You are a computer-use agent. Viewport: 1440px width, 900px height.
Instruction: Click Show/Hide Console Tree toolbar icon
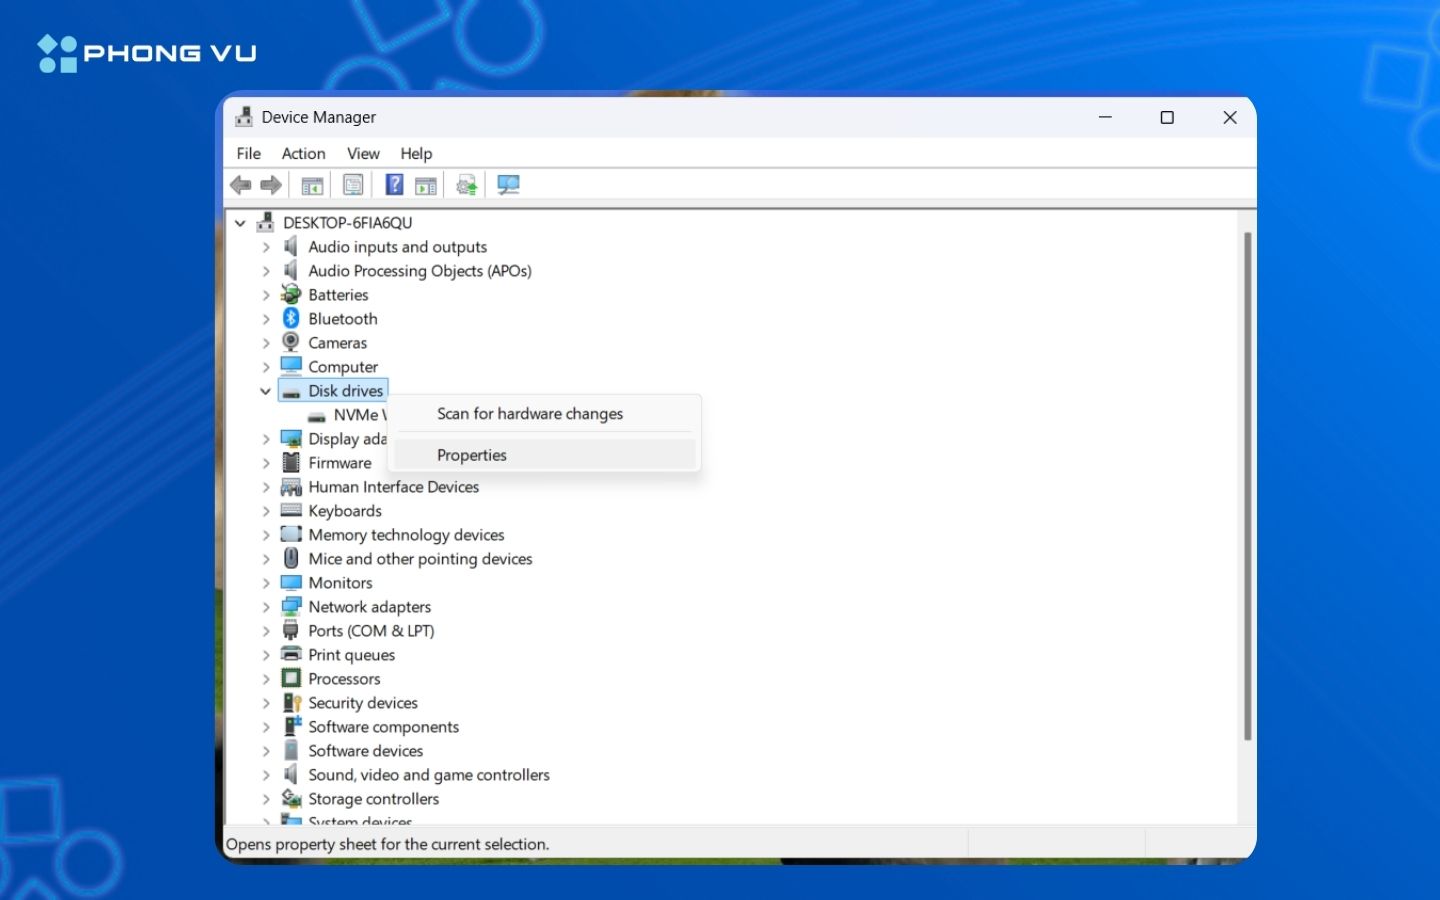coord(312,185)
